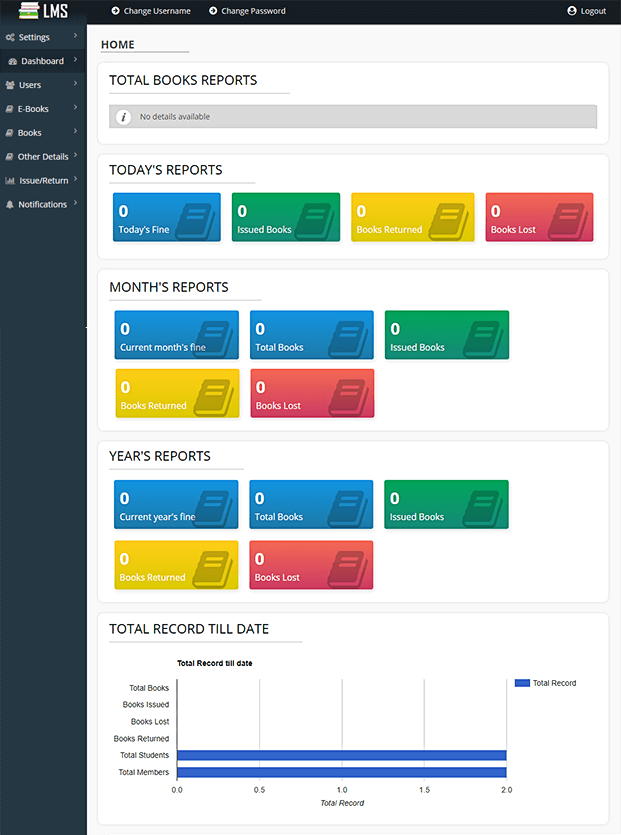The height and width of the screenshot is (835, 621).
Task: Click the Logout link text
Action: pos(593,11)
